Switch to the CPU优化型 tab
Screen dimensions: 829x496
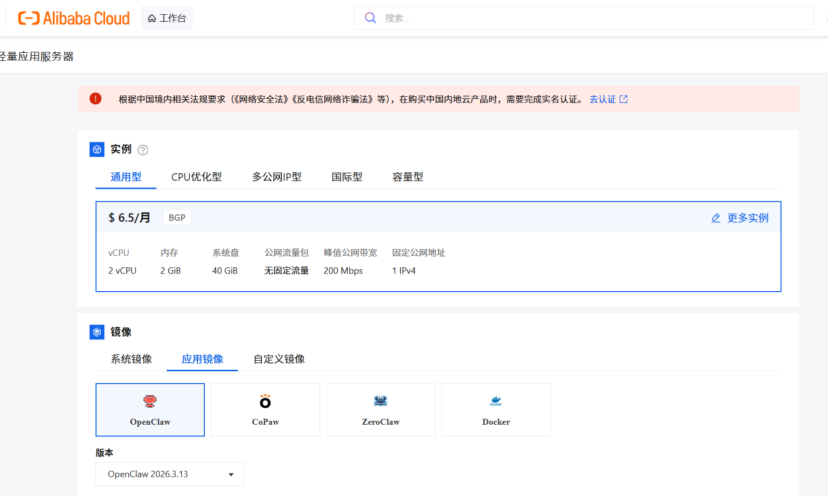pos(196,177)
